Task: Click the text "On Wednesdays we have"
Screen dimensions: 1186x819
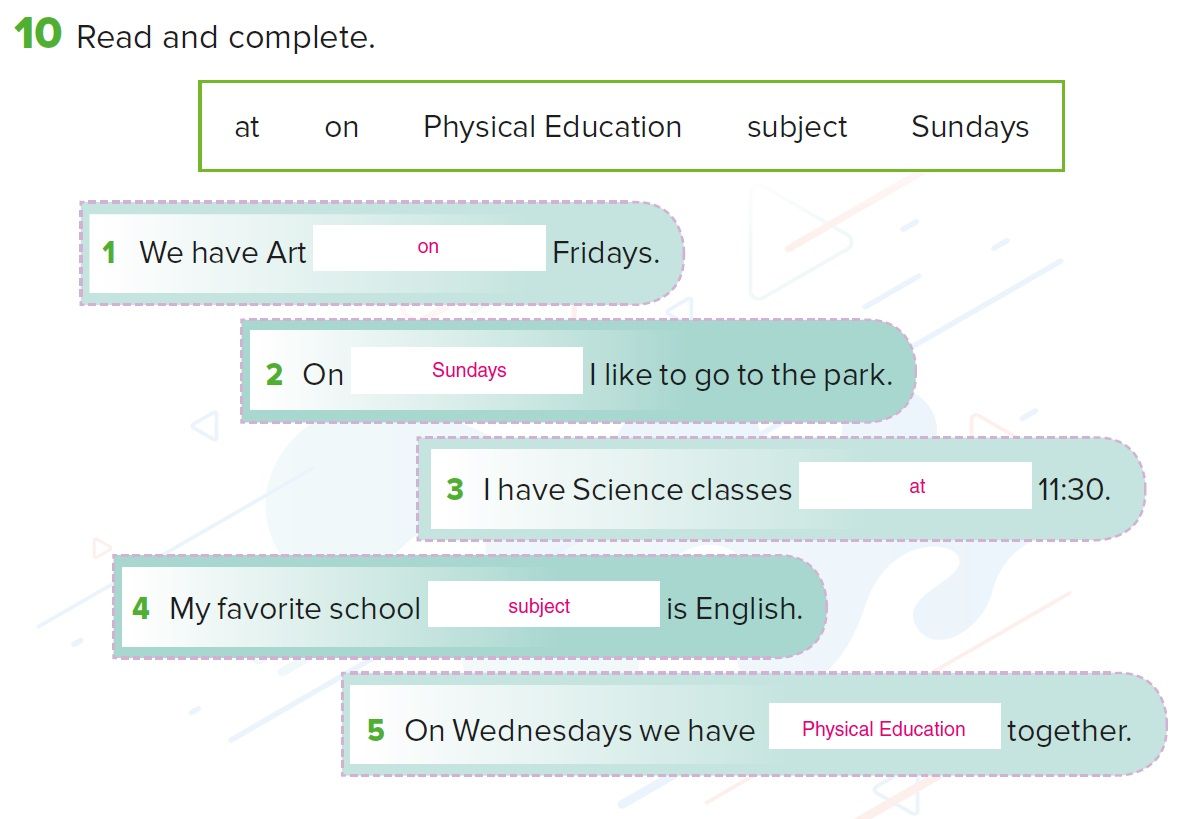Action: [x=579, y=731]
